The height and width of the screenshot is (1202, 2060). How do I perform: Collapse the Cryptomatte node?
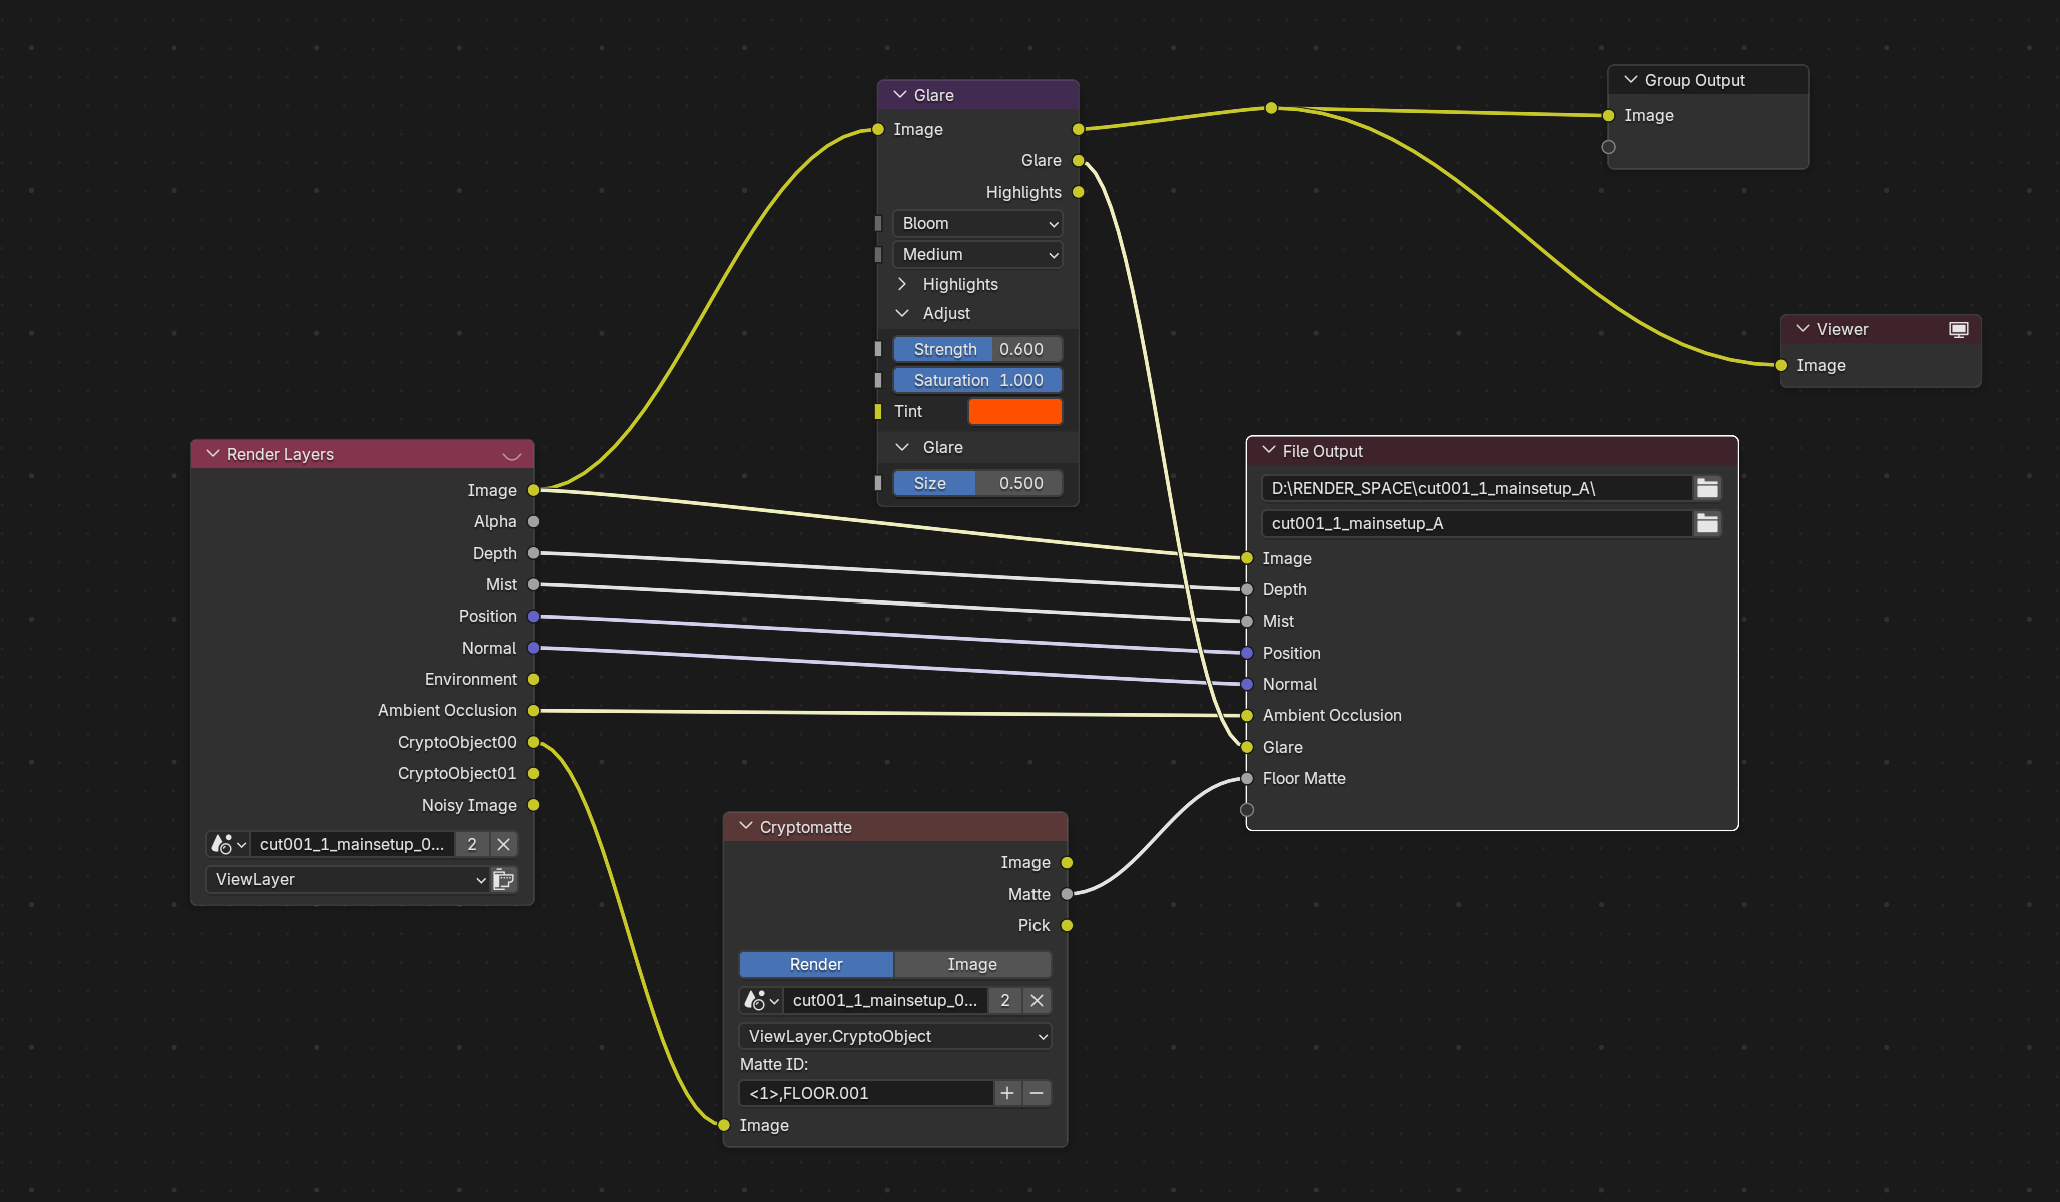click(746, 827)
